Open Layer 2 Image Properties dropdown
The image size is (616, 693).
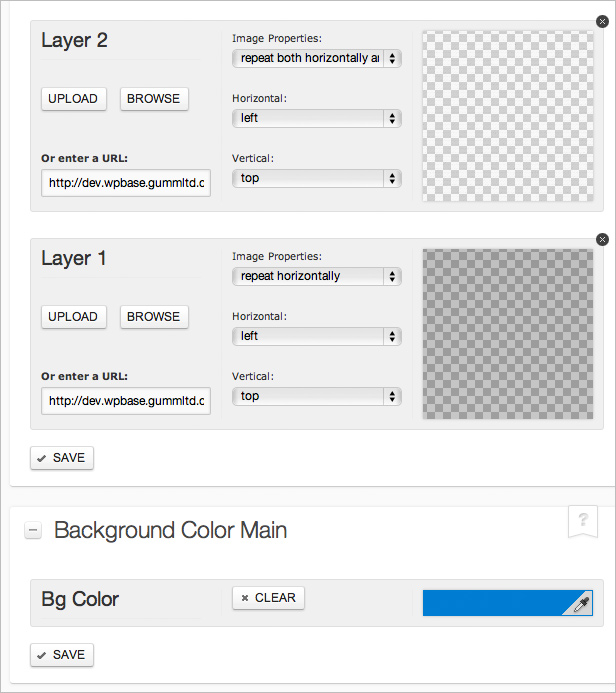(x=316, y=58)
